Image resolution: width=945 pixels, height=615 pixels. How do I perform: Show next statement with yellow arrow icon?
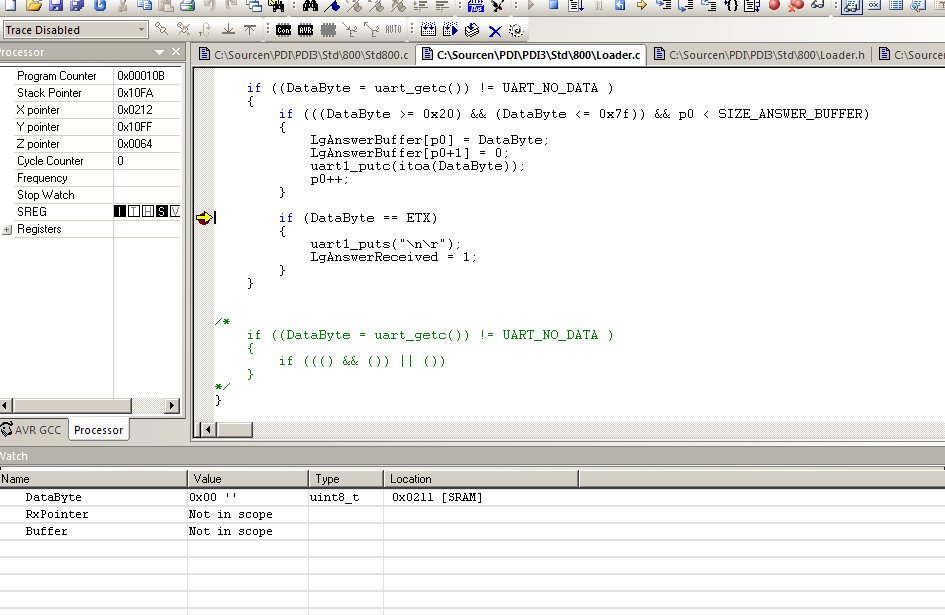click(642, 5)
